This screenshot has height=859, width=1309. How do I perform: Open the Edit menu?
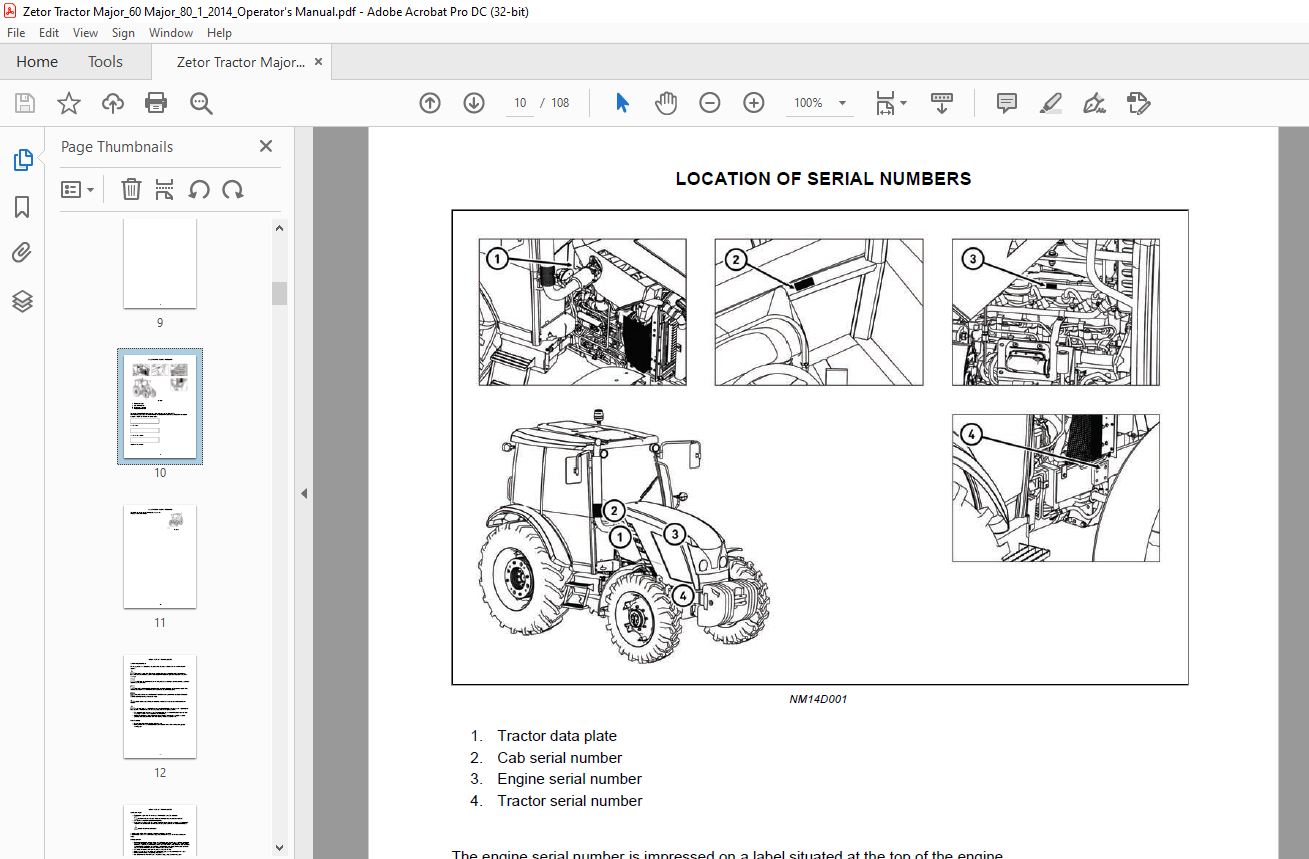click(x=49, y=33)
